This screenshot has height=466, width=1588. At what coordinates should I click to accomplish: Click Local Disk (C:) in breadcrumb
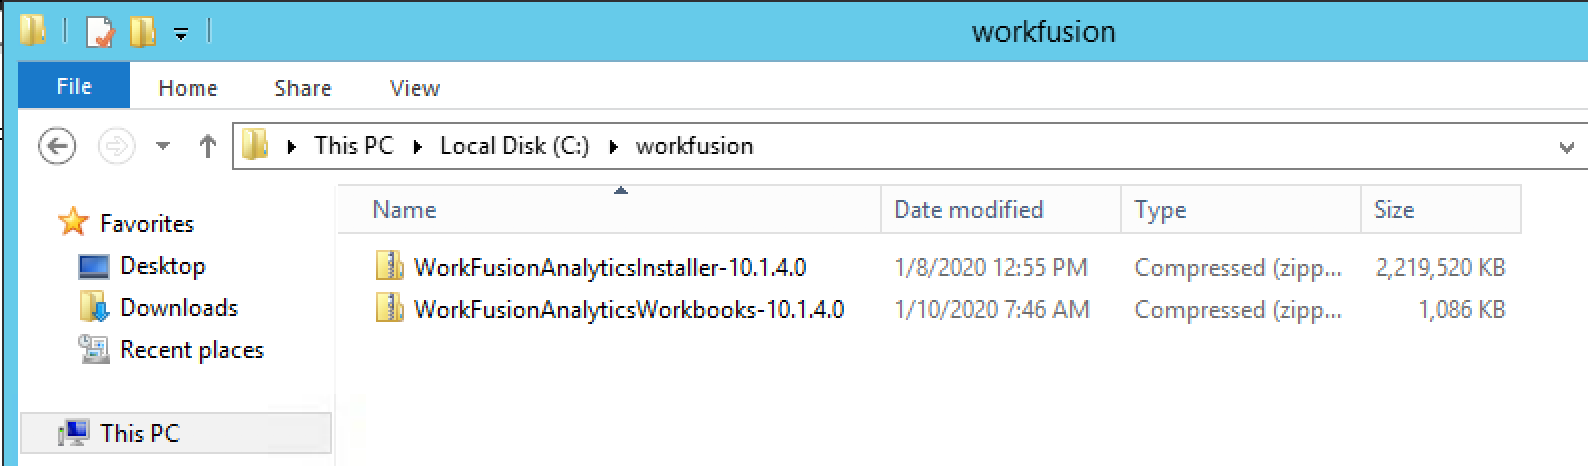tap(514, 146)
